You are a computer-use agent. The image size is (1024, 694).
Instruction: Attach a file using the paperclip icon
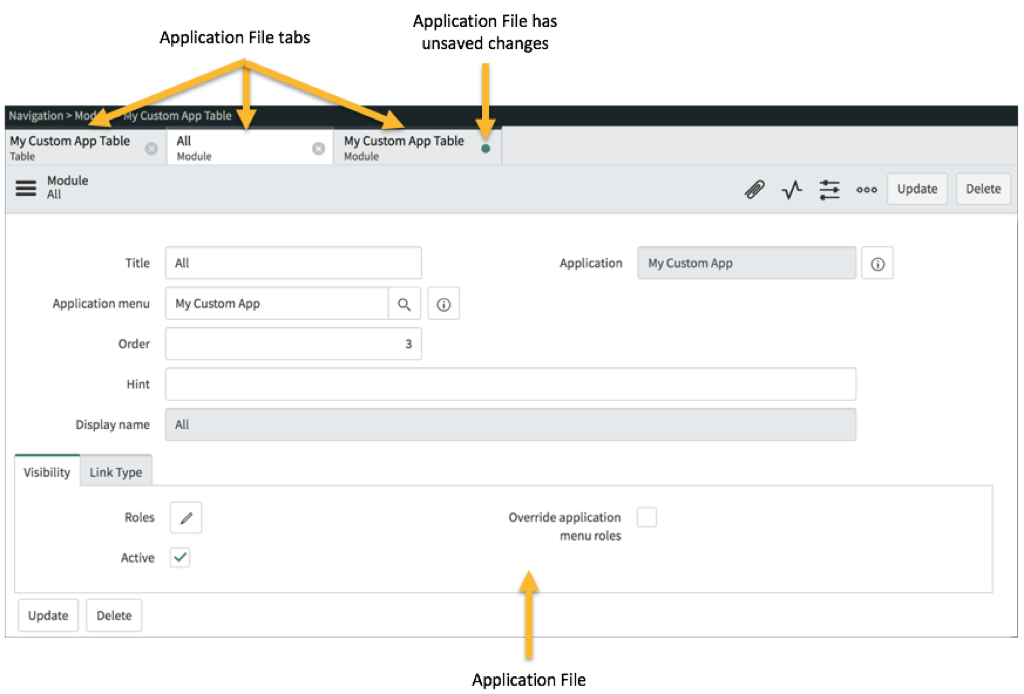[x=755, y=189]
